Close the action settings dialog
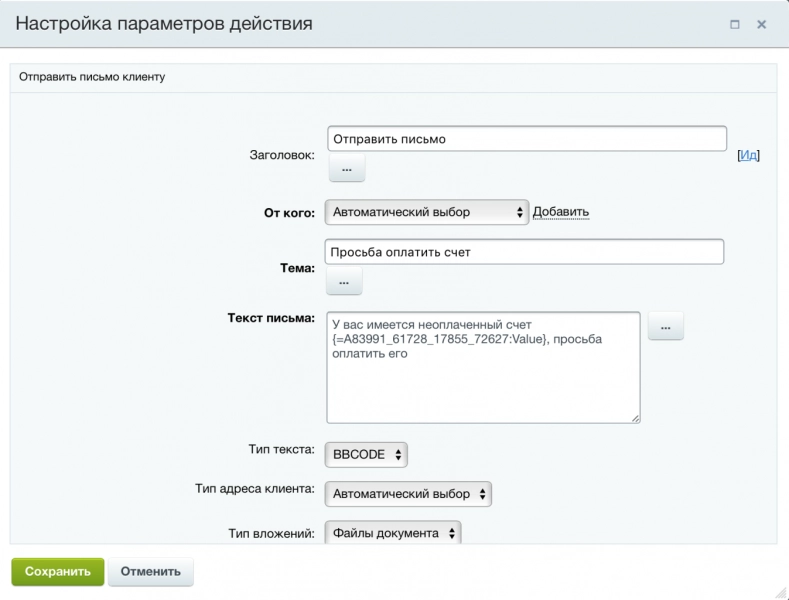The image size is (789, 600). coord(762,24)
